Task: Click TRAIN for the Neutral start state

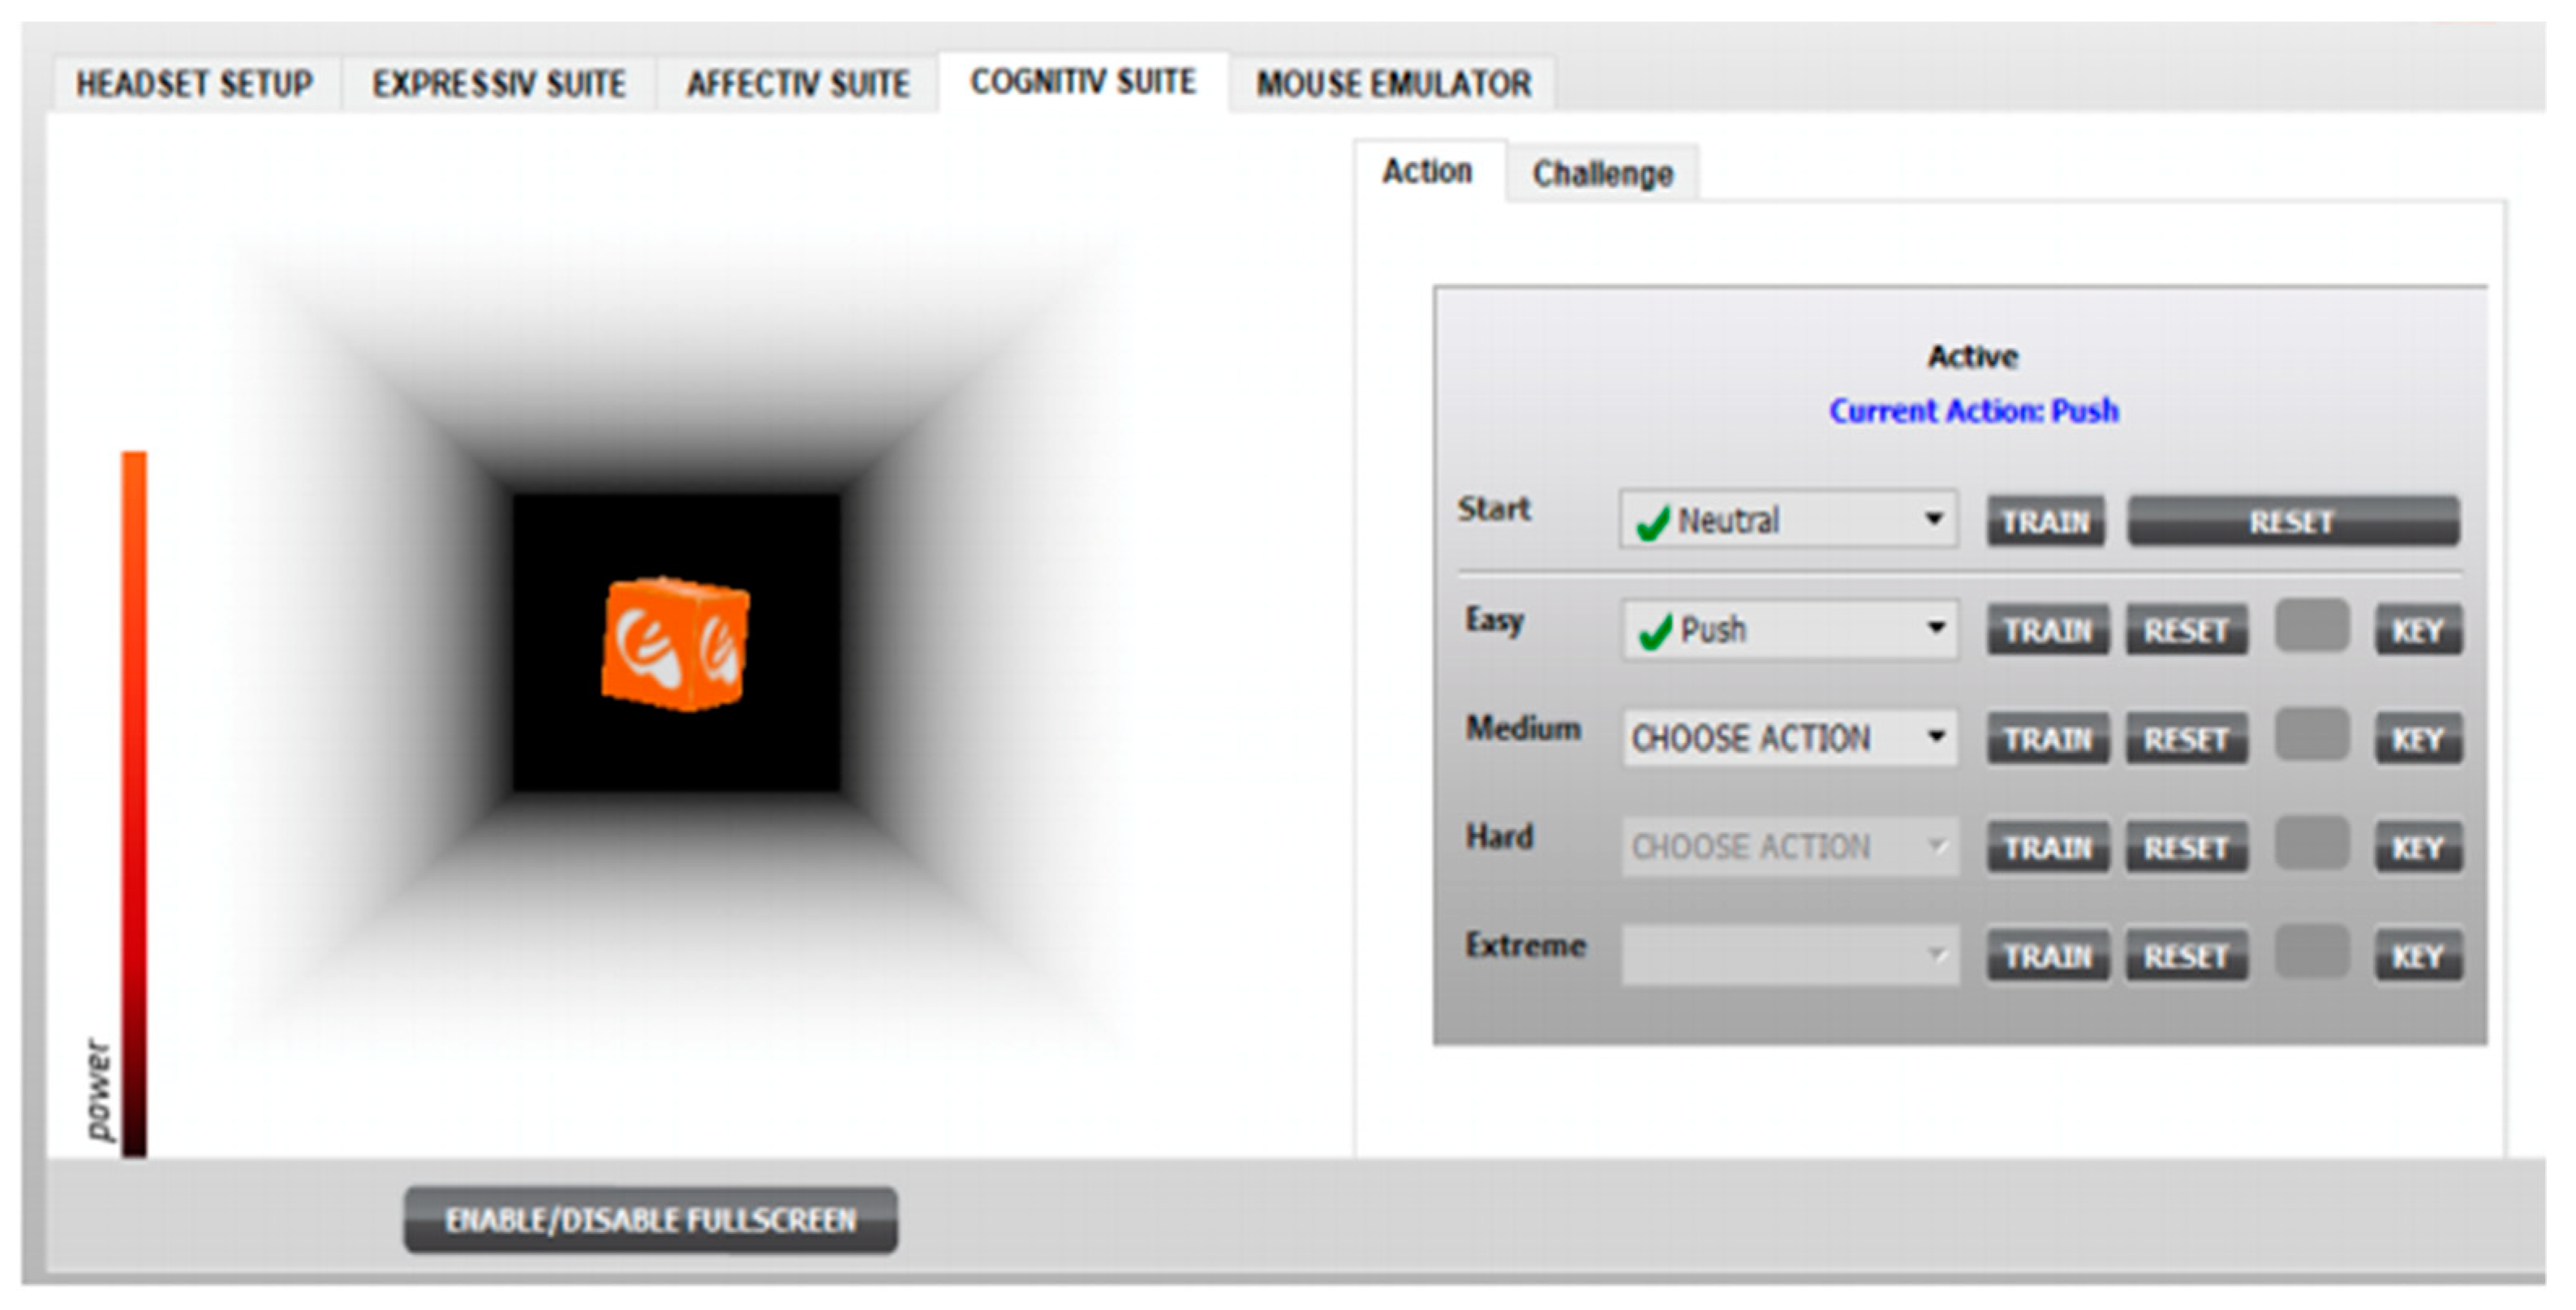Action: coord(2046,521)
